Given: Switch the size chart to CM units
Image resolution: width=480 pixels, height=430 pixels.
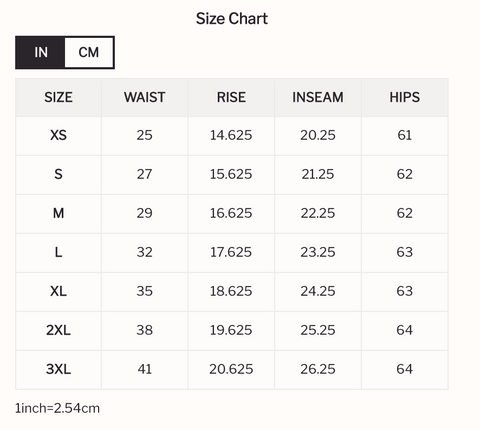Looking at the screenshot, I should (89, 52).
